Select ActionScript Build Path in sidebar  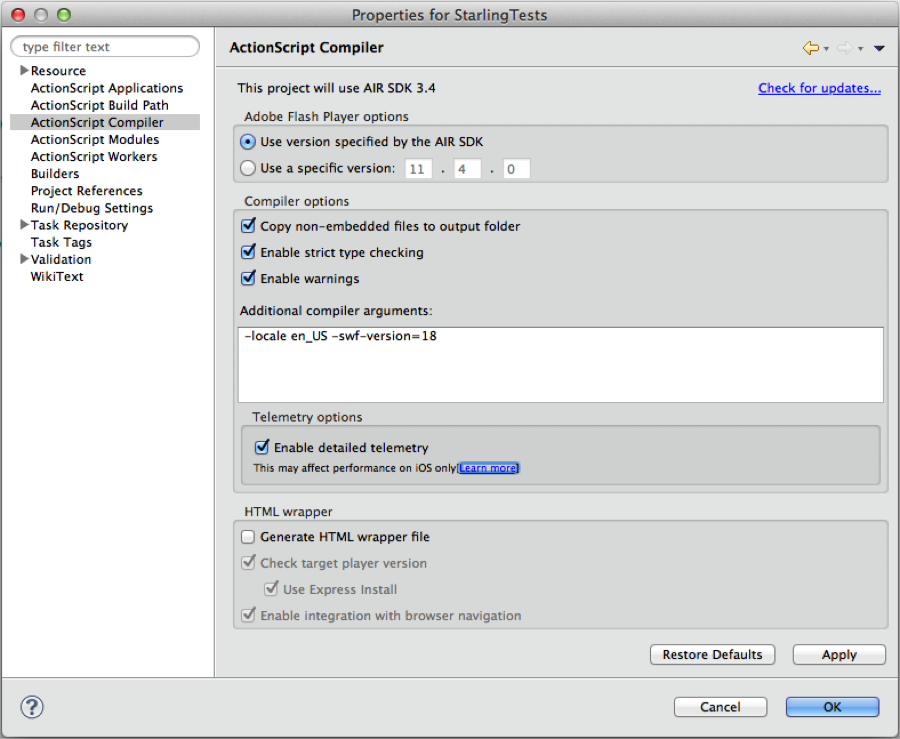[99, 105]
